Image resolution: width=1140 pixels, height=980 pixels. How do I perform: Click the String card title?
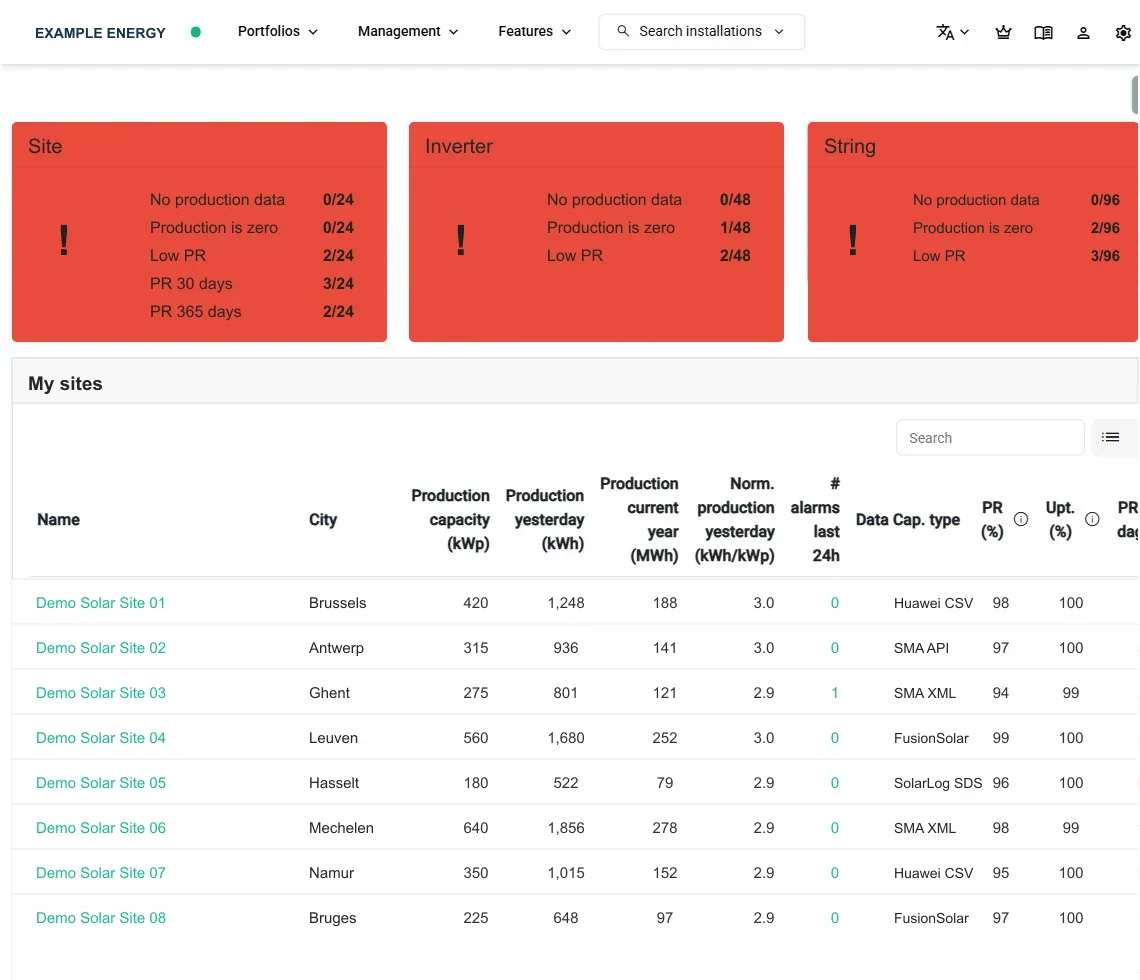tap(849, 146)
